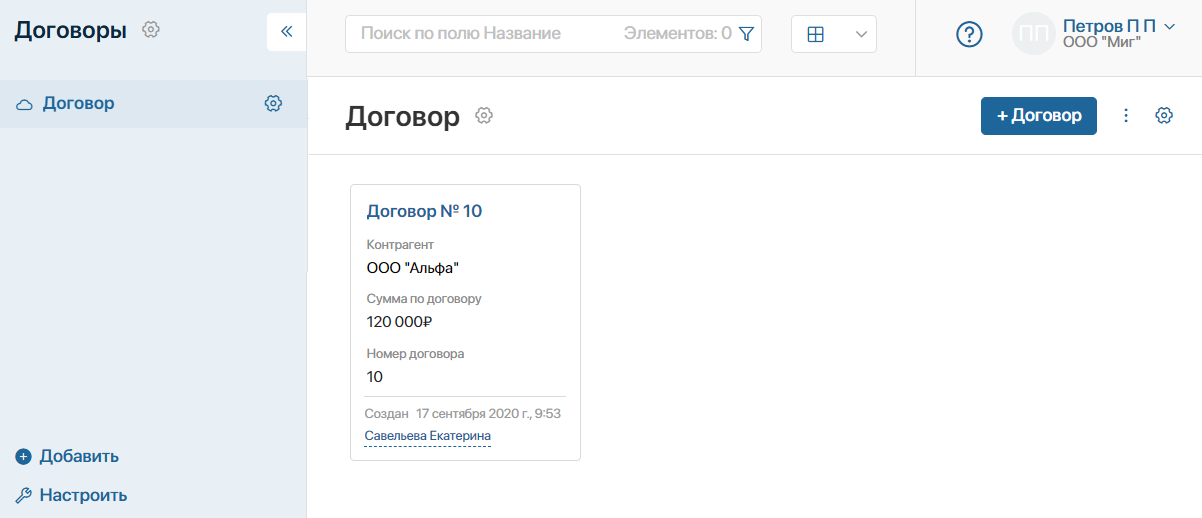This screenshot has height=518, width=1202.
Task: Open settings gear next to Договоры heading
Action: pyautogui.click(x=151, y=30)
